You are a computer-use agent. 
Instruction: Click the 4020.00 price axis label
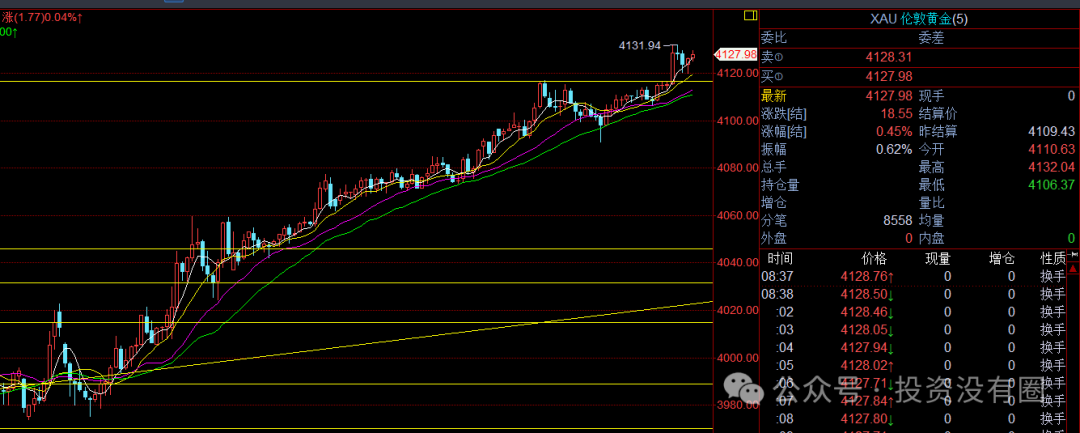pyautogui.click(x=736, y=310)
